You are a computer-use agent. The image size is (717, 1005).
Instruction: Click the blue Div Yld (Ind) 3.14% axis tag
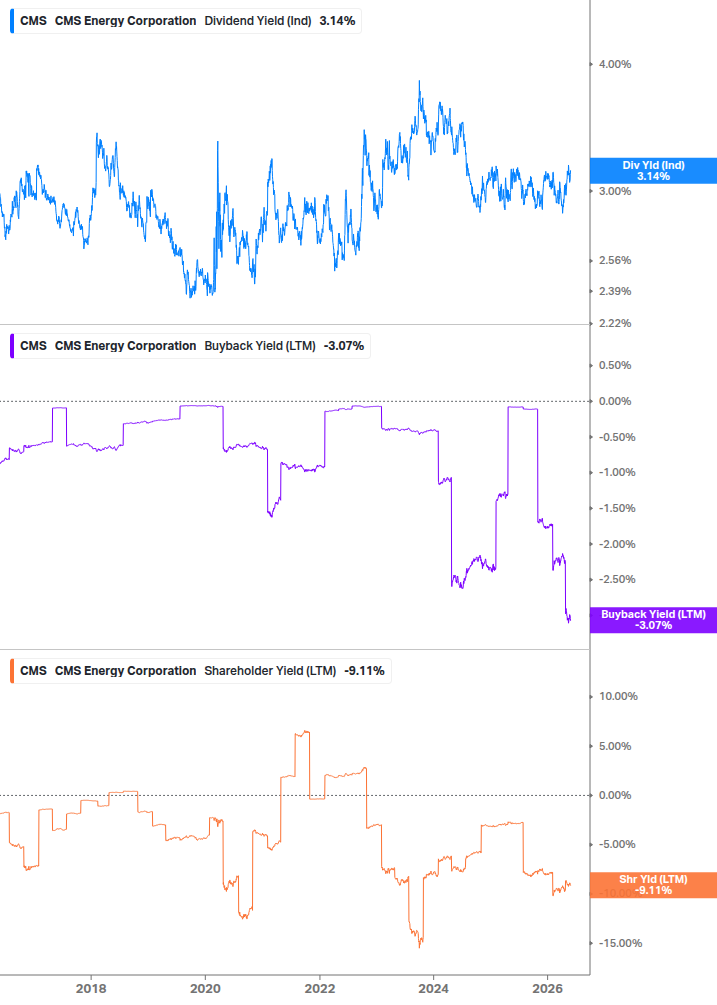(x=653, y=171)
